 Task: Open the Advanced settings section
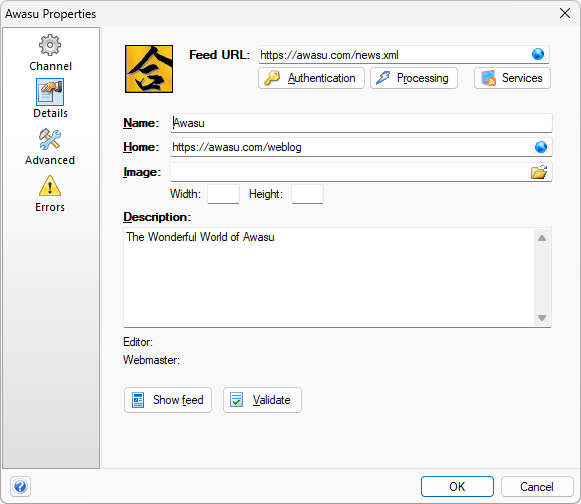pyautogui.click(x=50, y=147)
